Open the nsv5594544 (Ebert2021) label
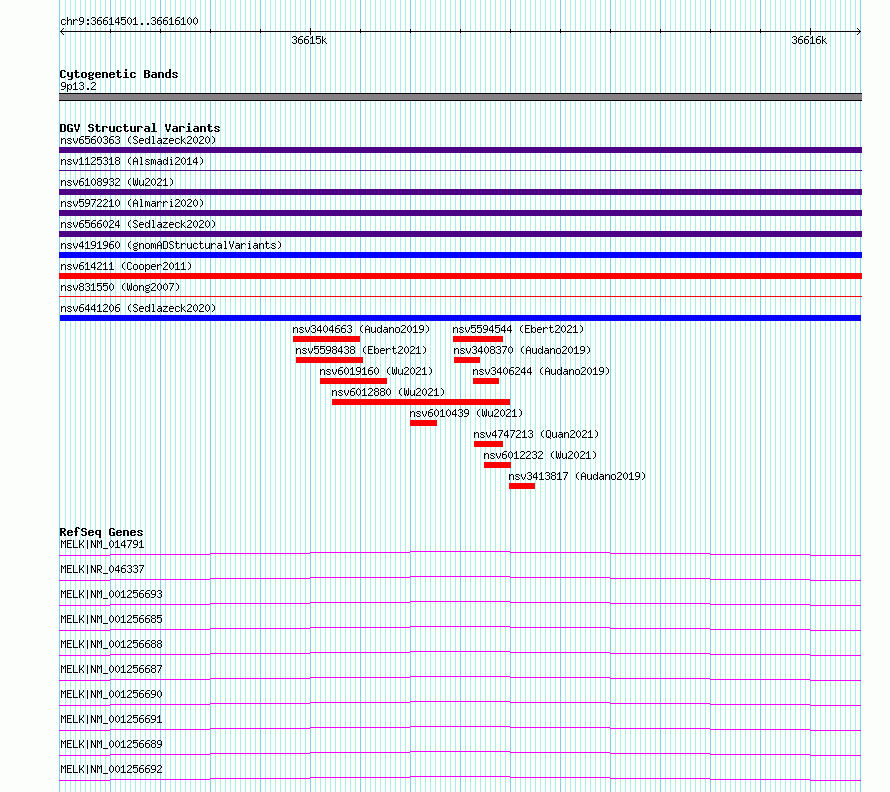The width and height of the screenshot is (890, 792). click(518, 329)
